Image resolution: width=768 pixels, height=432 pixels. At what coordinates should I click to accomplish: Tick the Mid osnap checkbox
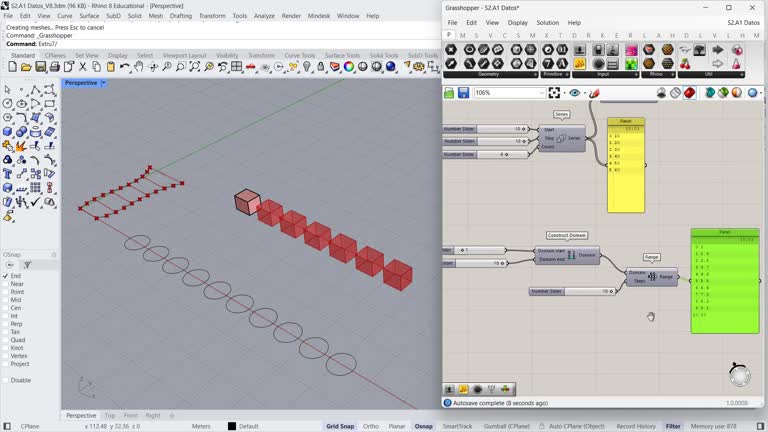tap(6, 300)
